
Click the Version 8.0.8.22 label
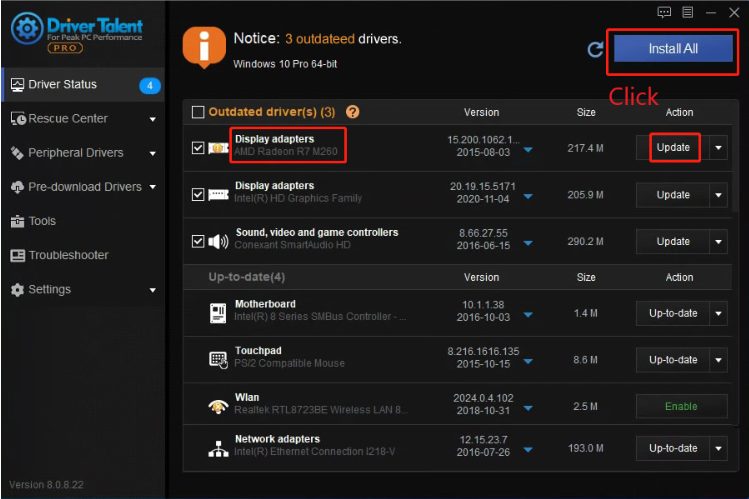click(46, 485)
